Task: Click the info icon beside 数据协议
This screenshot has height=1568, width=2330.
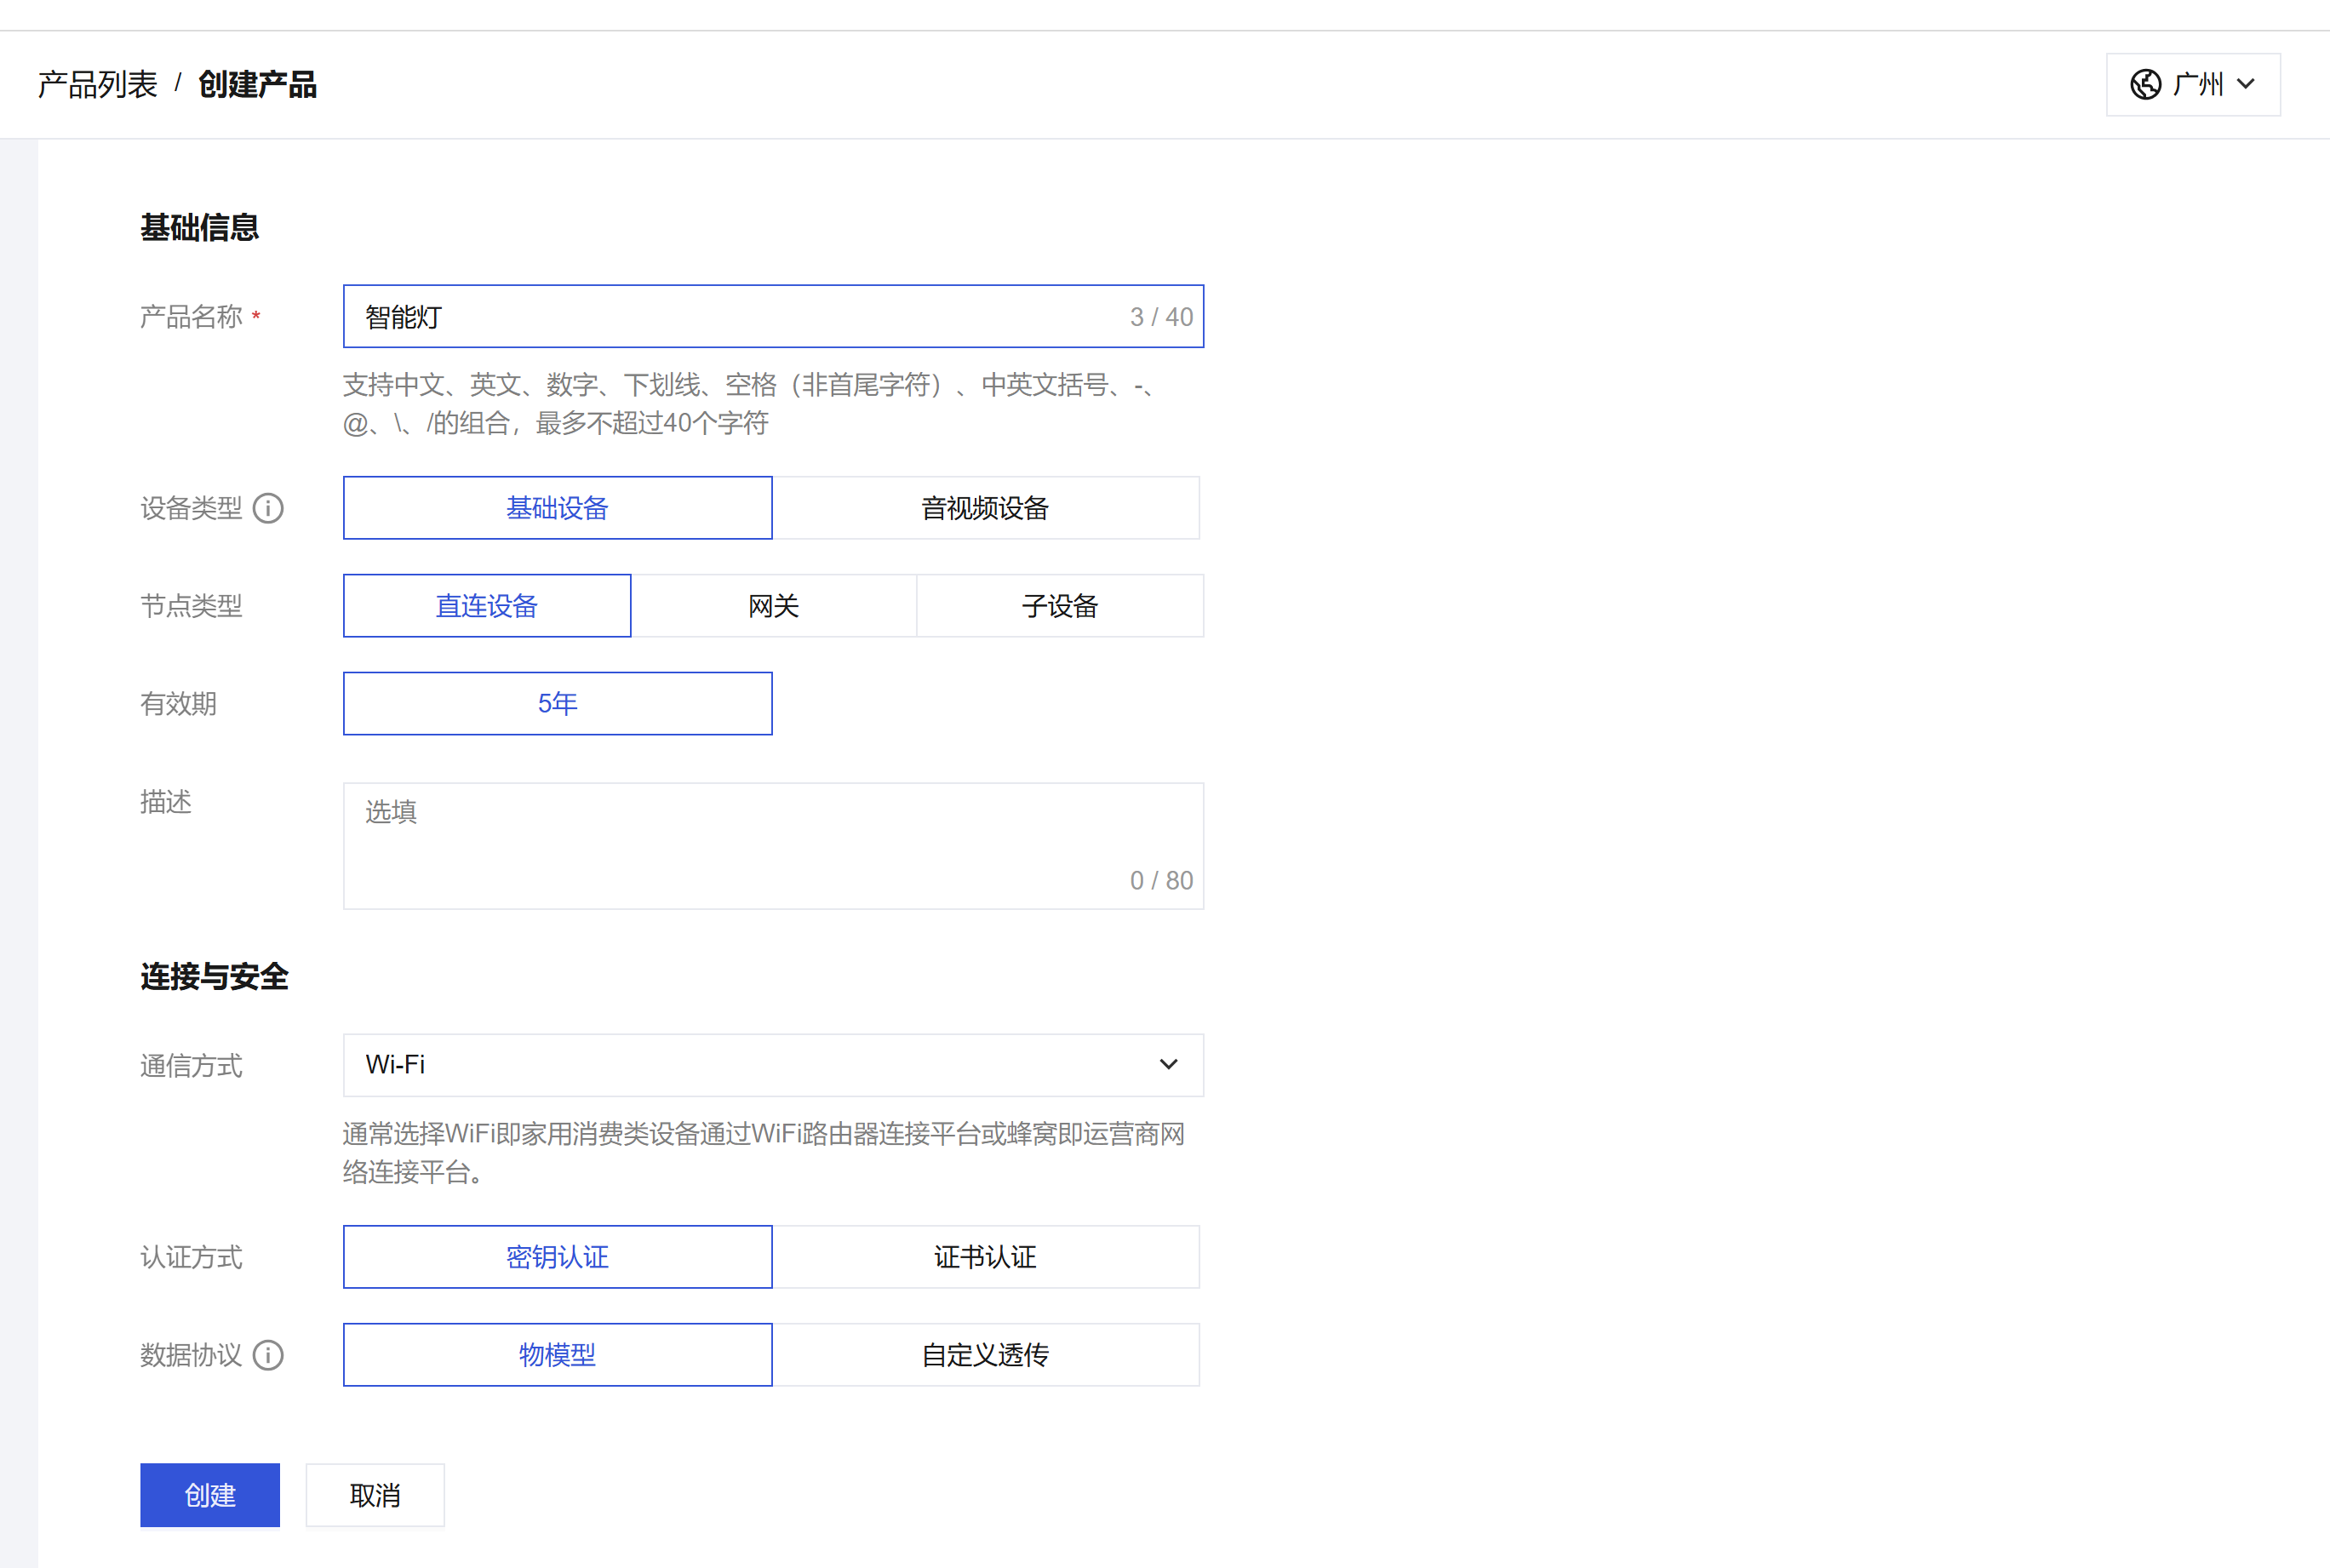Action: (268, 1355)
